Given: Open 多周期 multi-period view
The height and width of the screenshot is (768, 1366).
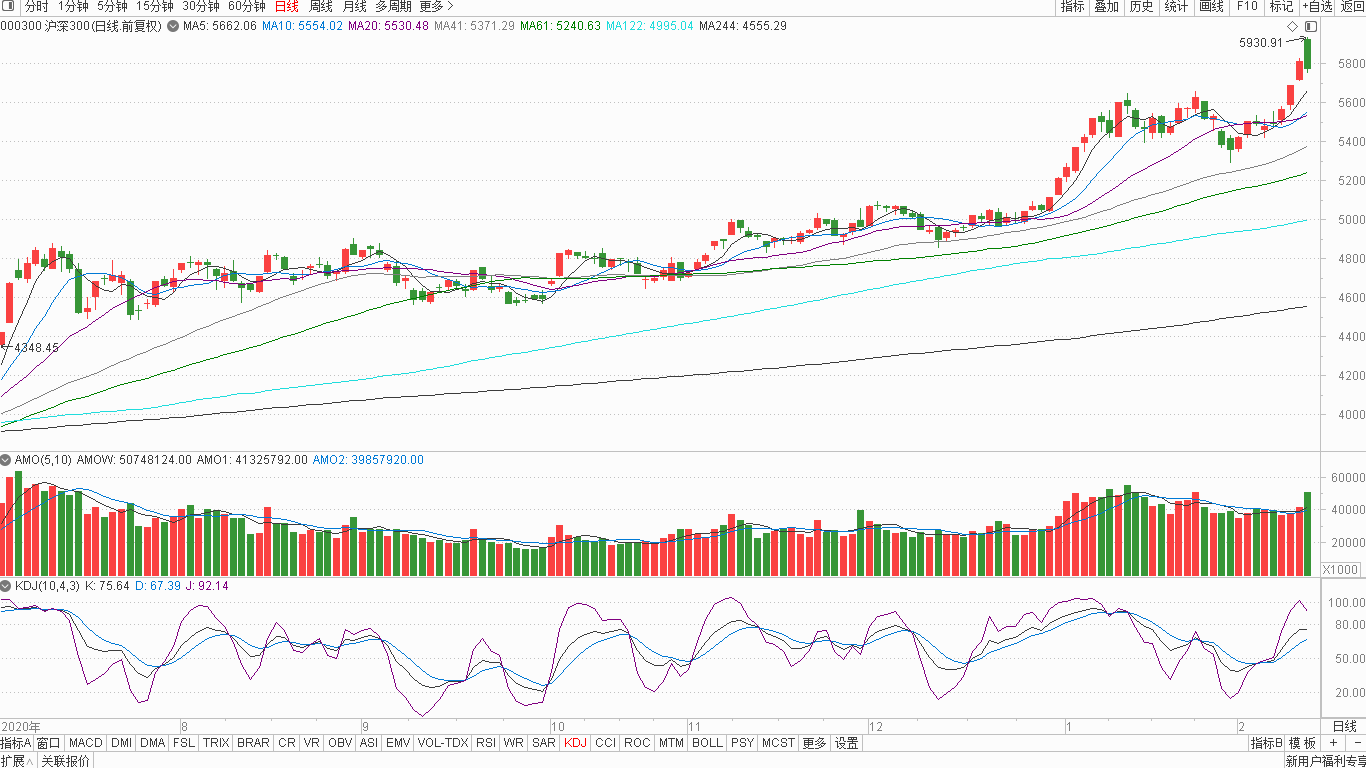Looking at the screenshot, I should click(x=393, y=6).
